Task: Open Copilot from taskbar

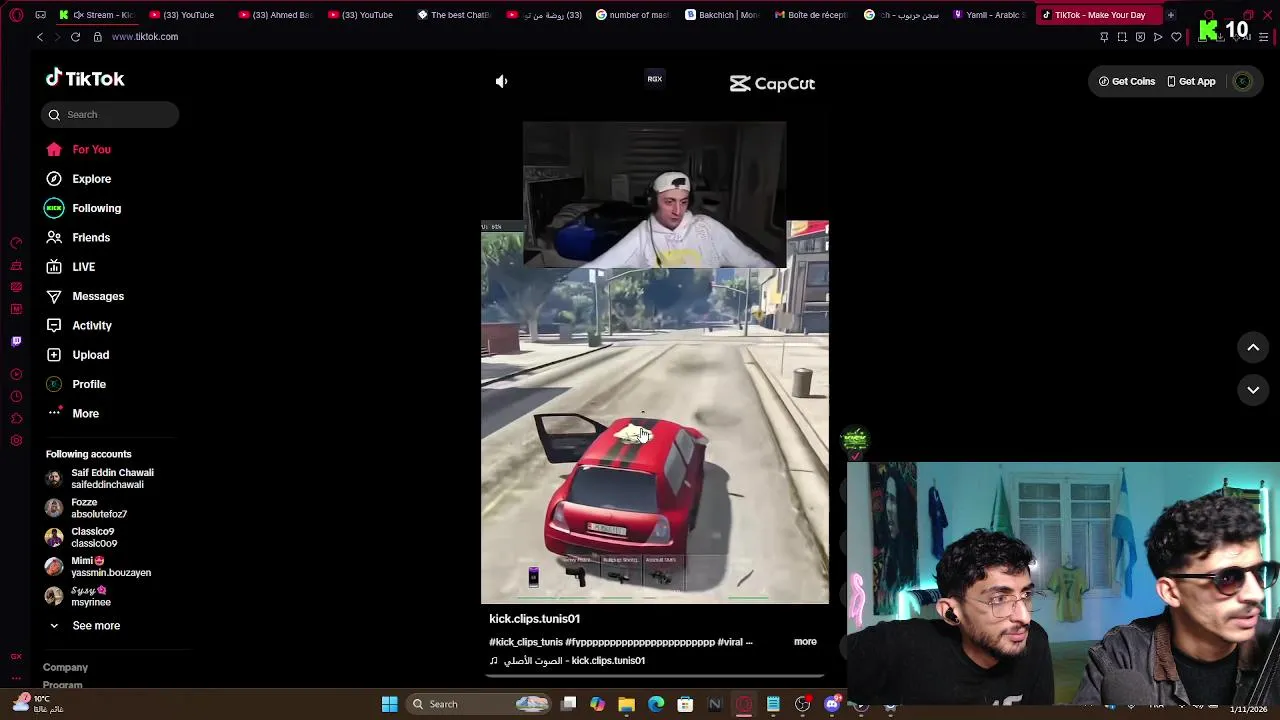Action: click(598, 704)
